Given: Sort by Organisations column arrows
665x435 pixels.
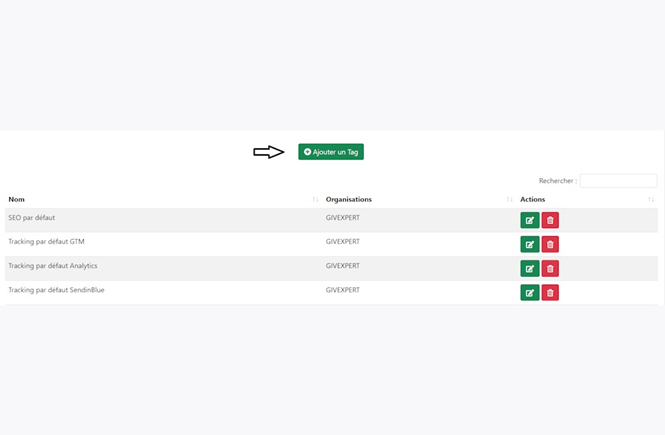Looking at the screenshot, I should coord(509,199).
